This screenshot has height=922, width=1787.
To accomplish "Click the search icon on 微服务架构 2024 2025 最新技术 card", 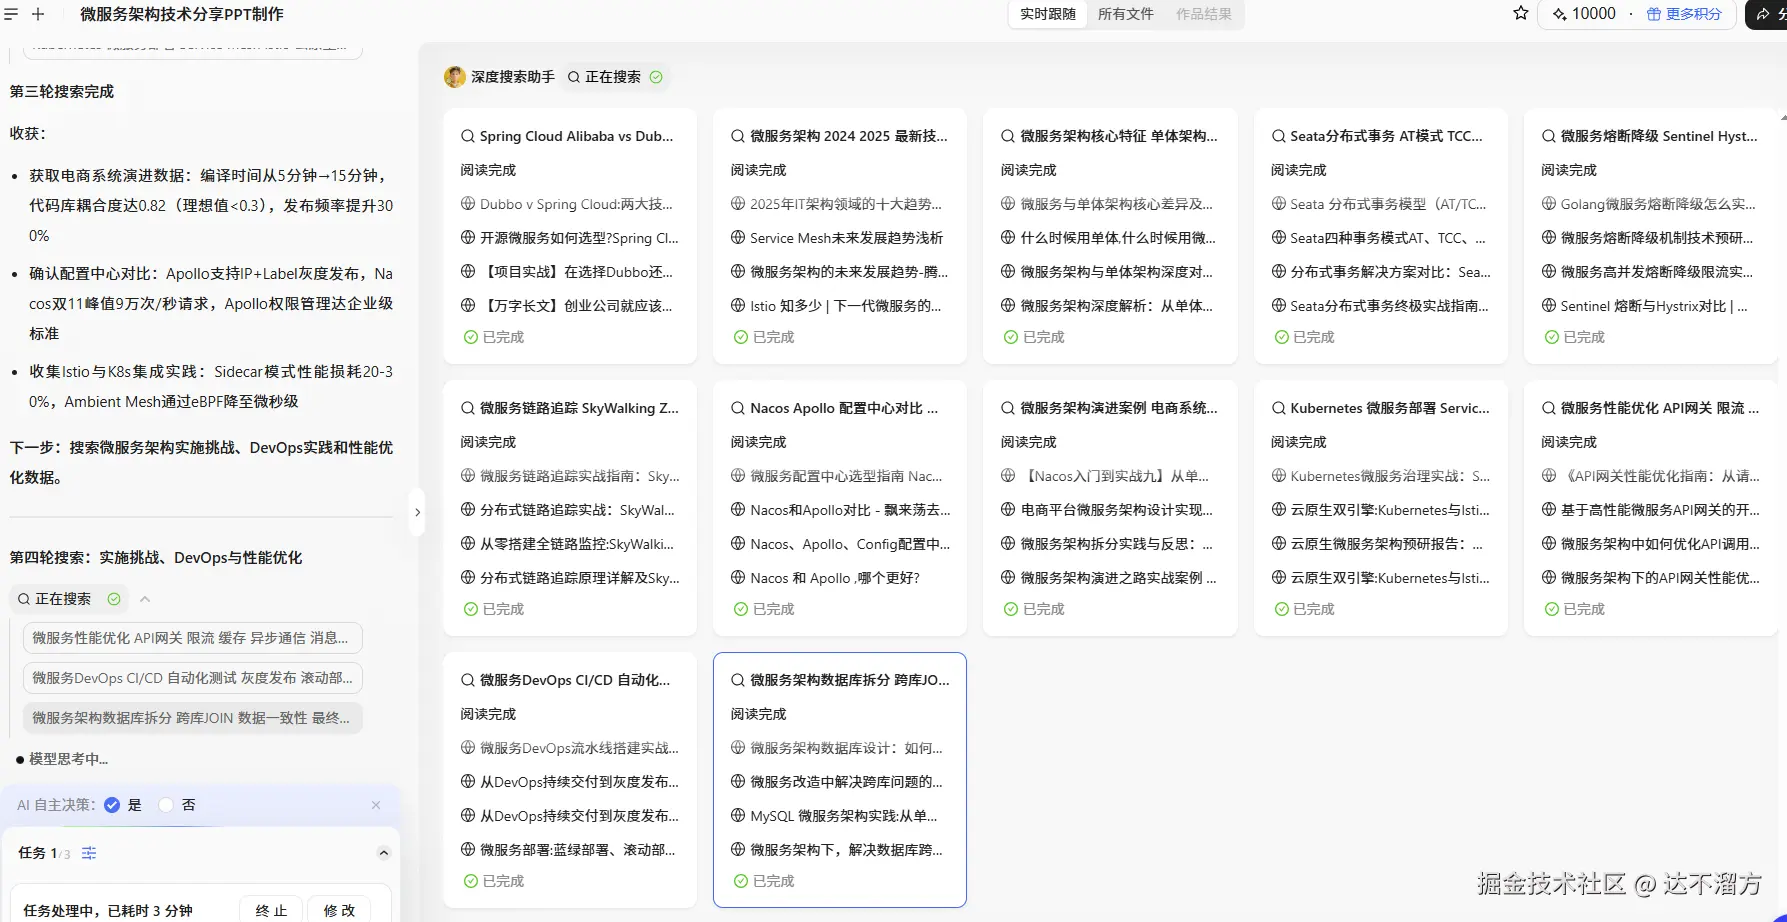I will pos(738,136).
